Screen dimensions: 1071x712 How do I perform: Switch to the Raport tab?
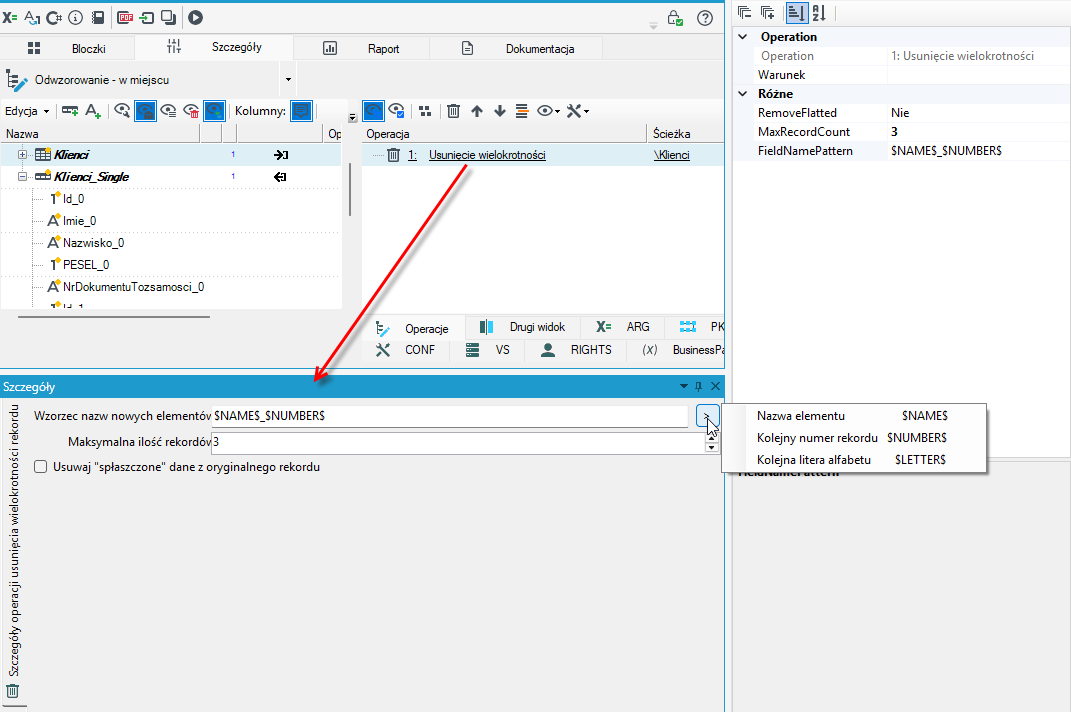[x=362, y=49]
